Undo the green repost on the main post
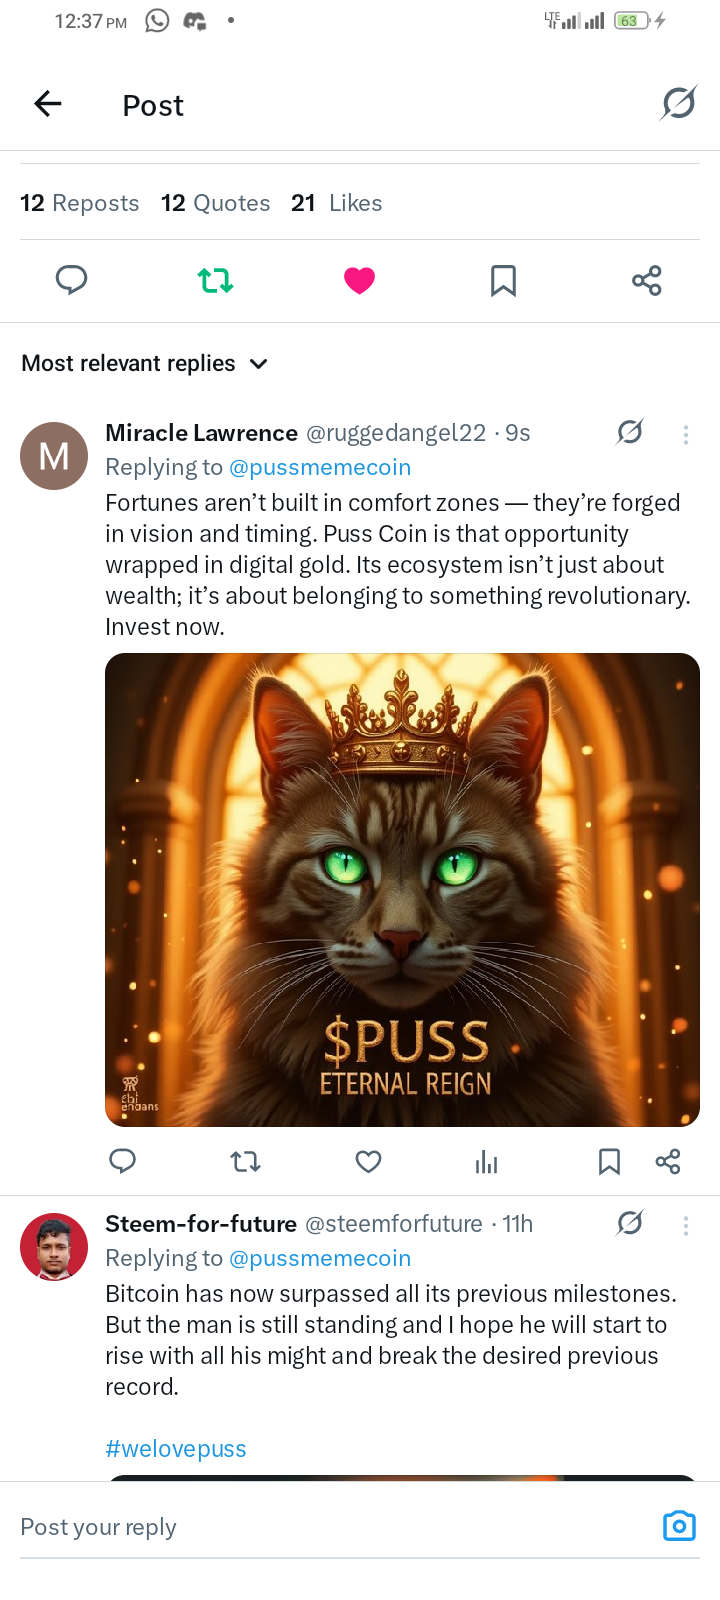 click(x=215, y=281)
